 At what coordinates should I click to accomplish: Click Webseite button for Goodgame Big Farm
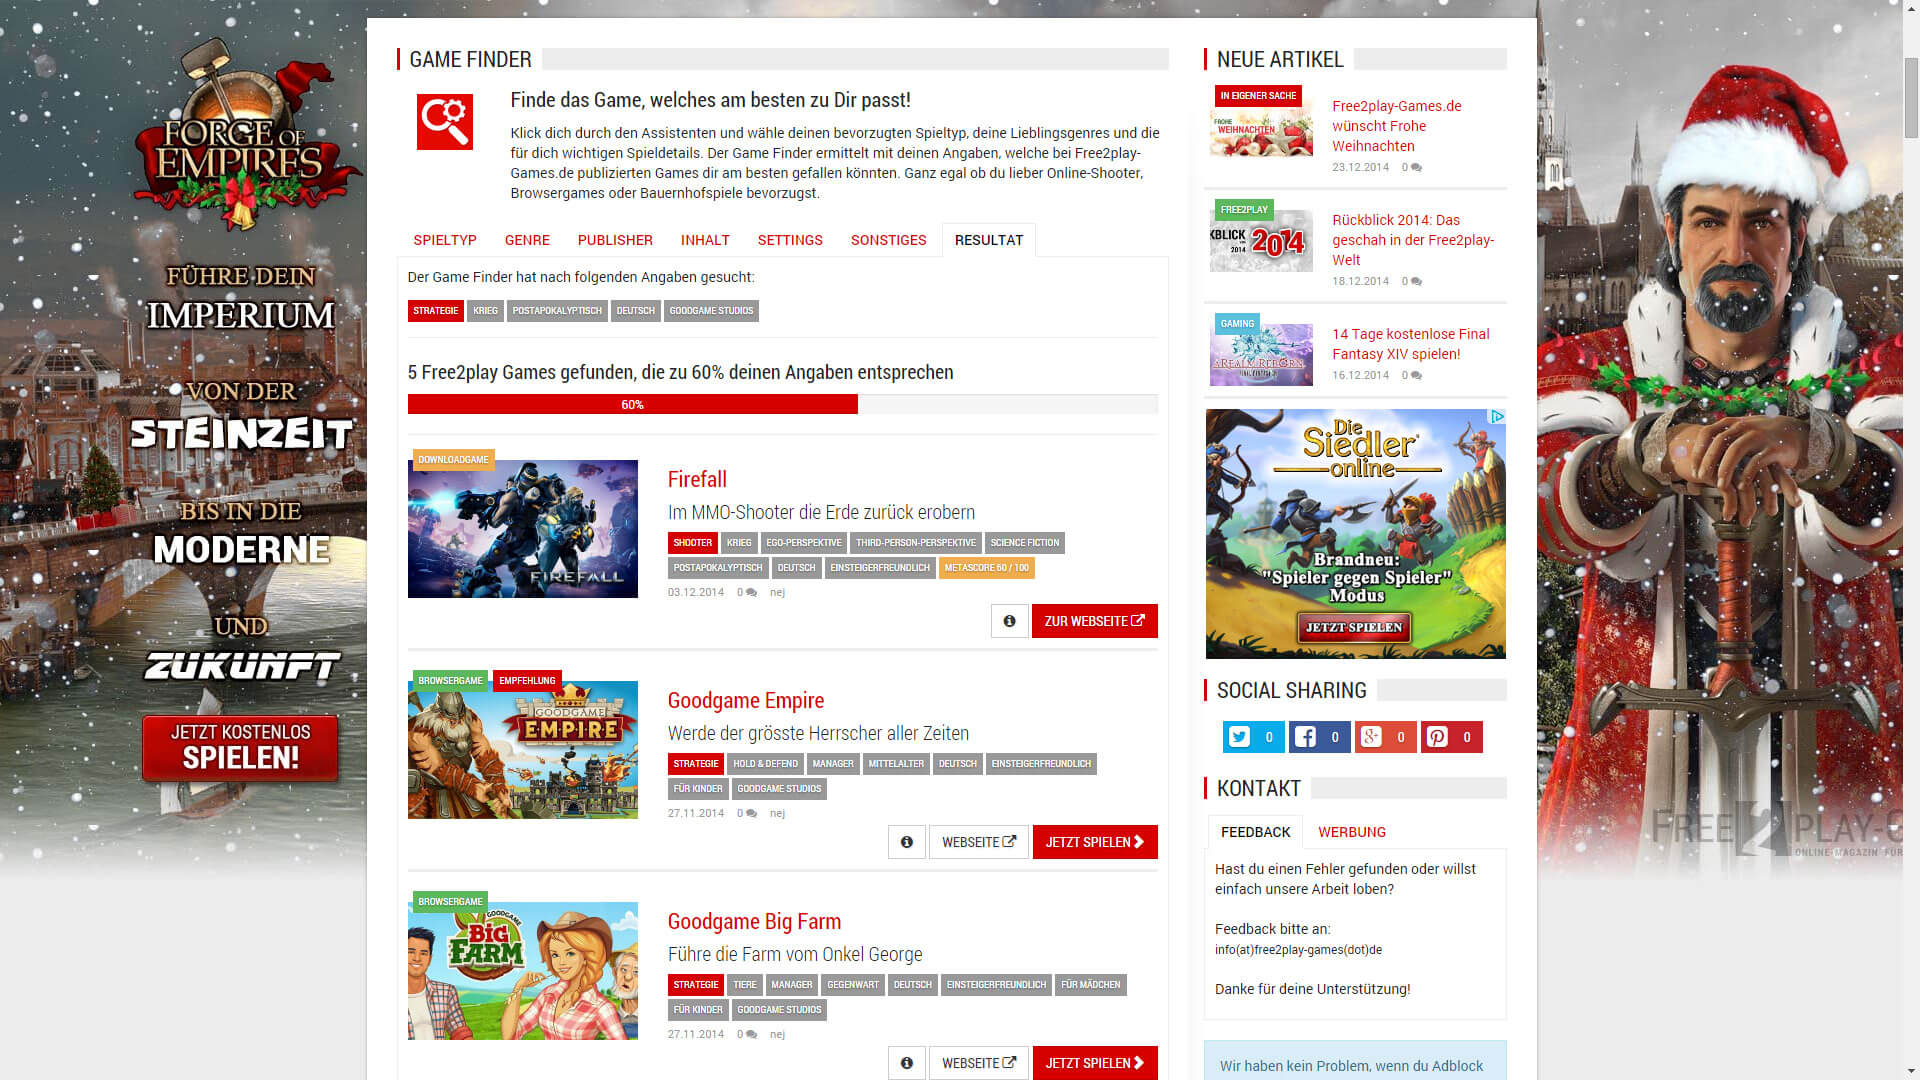(x=978, y=1063)
